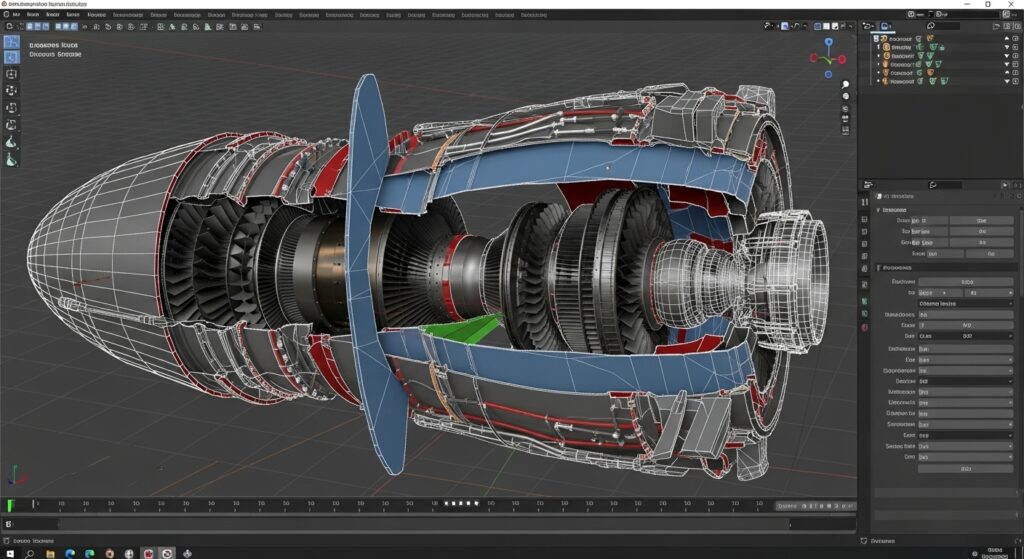
Task: Open the first menu in top menu bar
Action: (16, 16)
